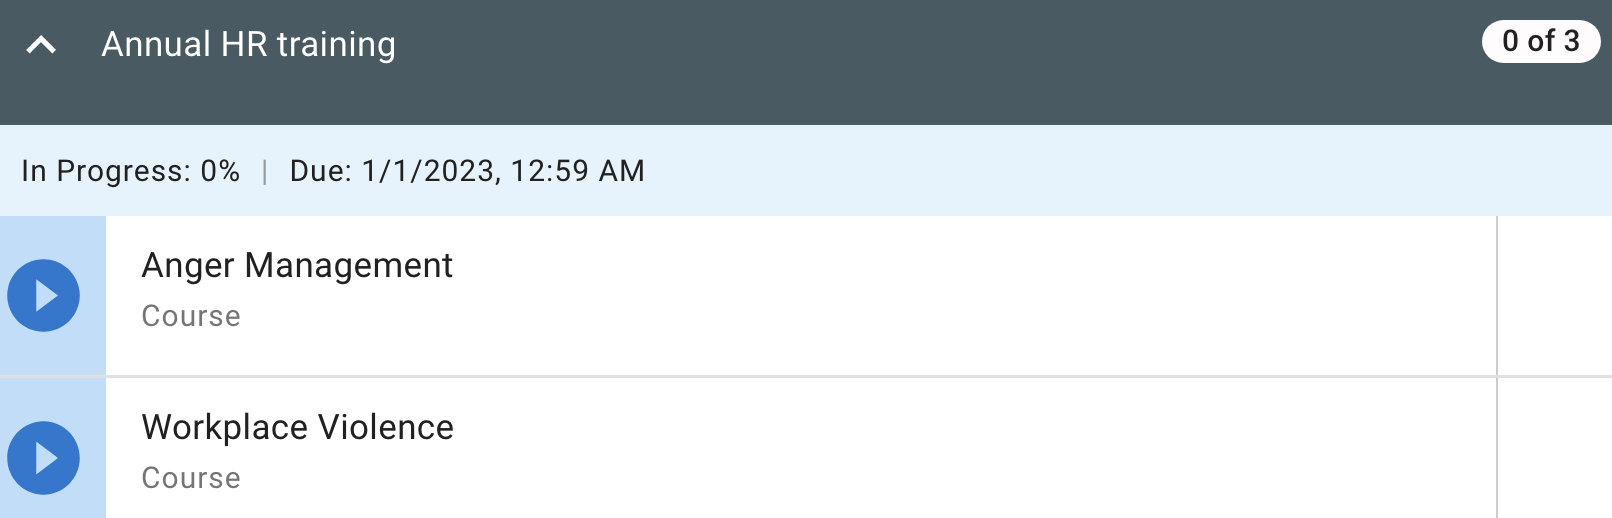Click the Due: 1/1/2023 date text
The width and height of the screenshot is (1612, 518).
pos(467,171)
